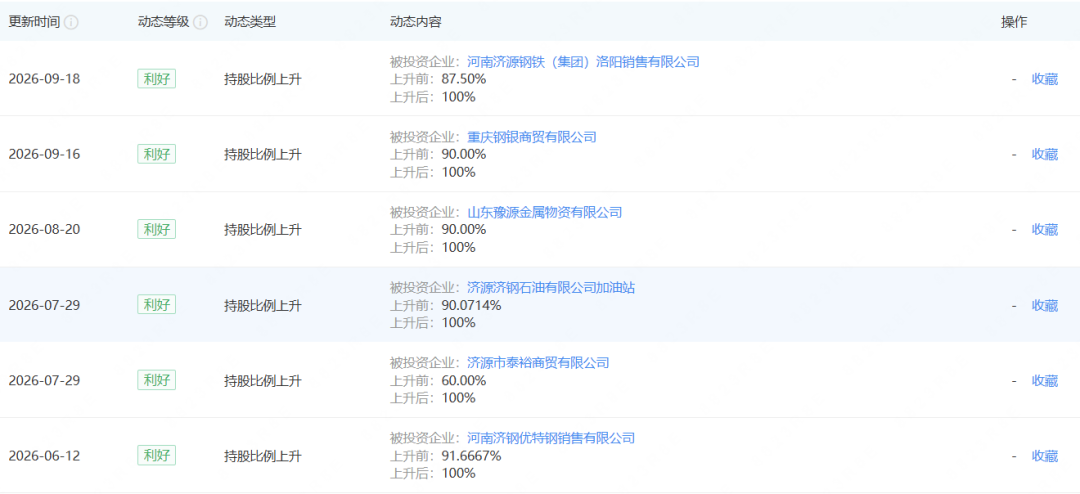The height and width of the screenshot is (494, 1080).
Task: Select date cell 2026-09-18
Action: 44,79
